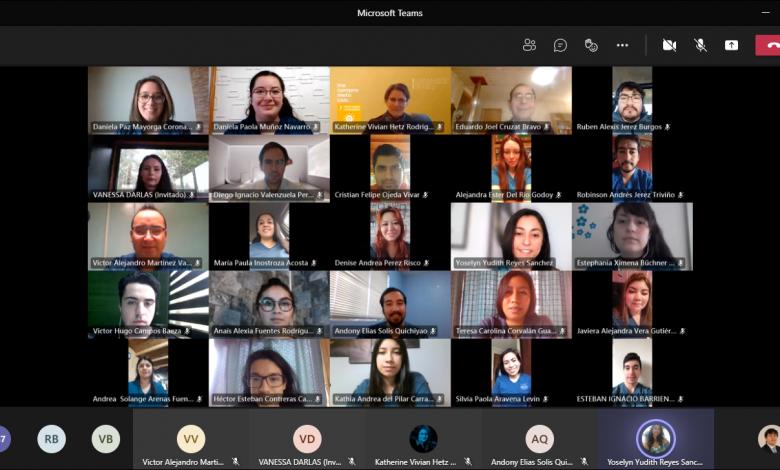780x470 pixels.
Task: Click the AQ avatar for Andony Elias
Action: 539,439
